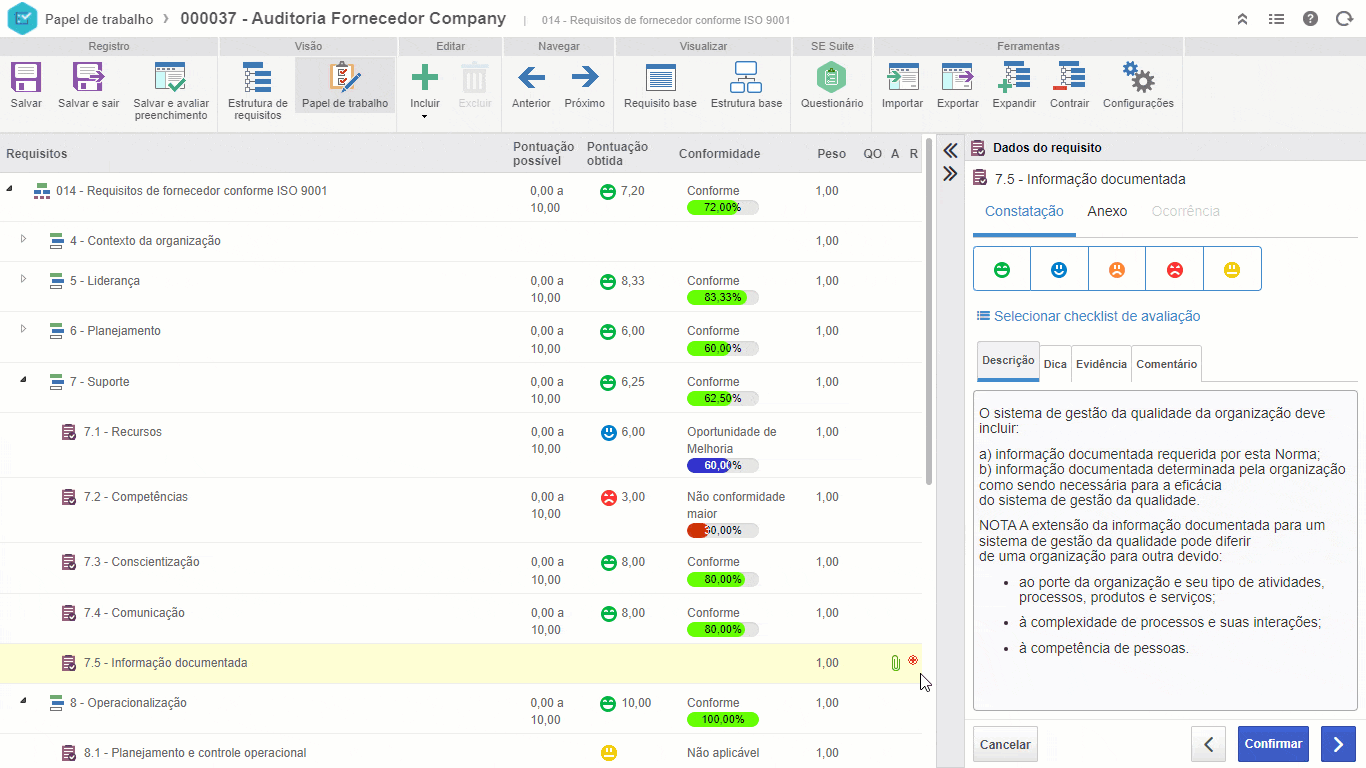Screen dimensions: 1366x768
Task: Click the 72,00% conformity progress bar
Action: tap(722, 207)
